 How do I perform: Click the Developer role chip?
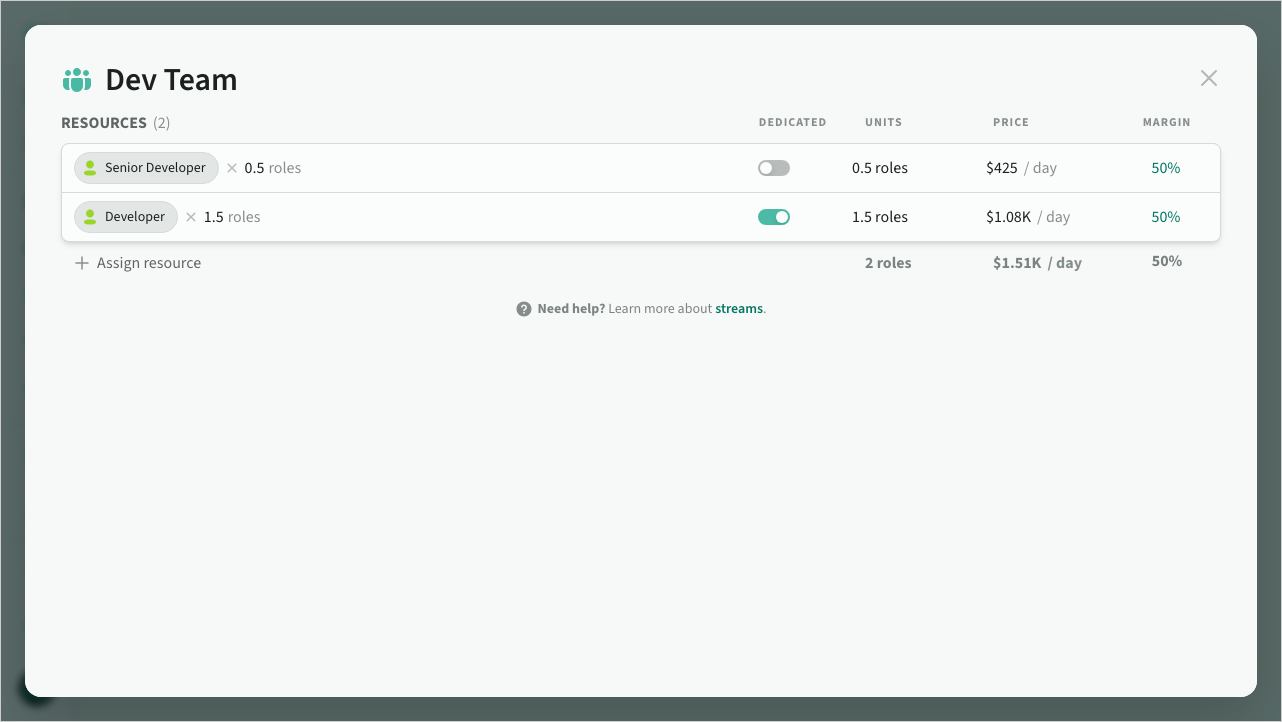(134, 217)
